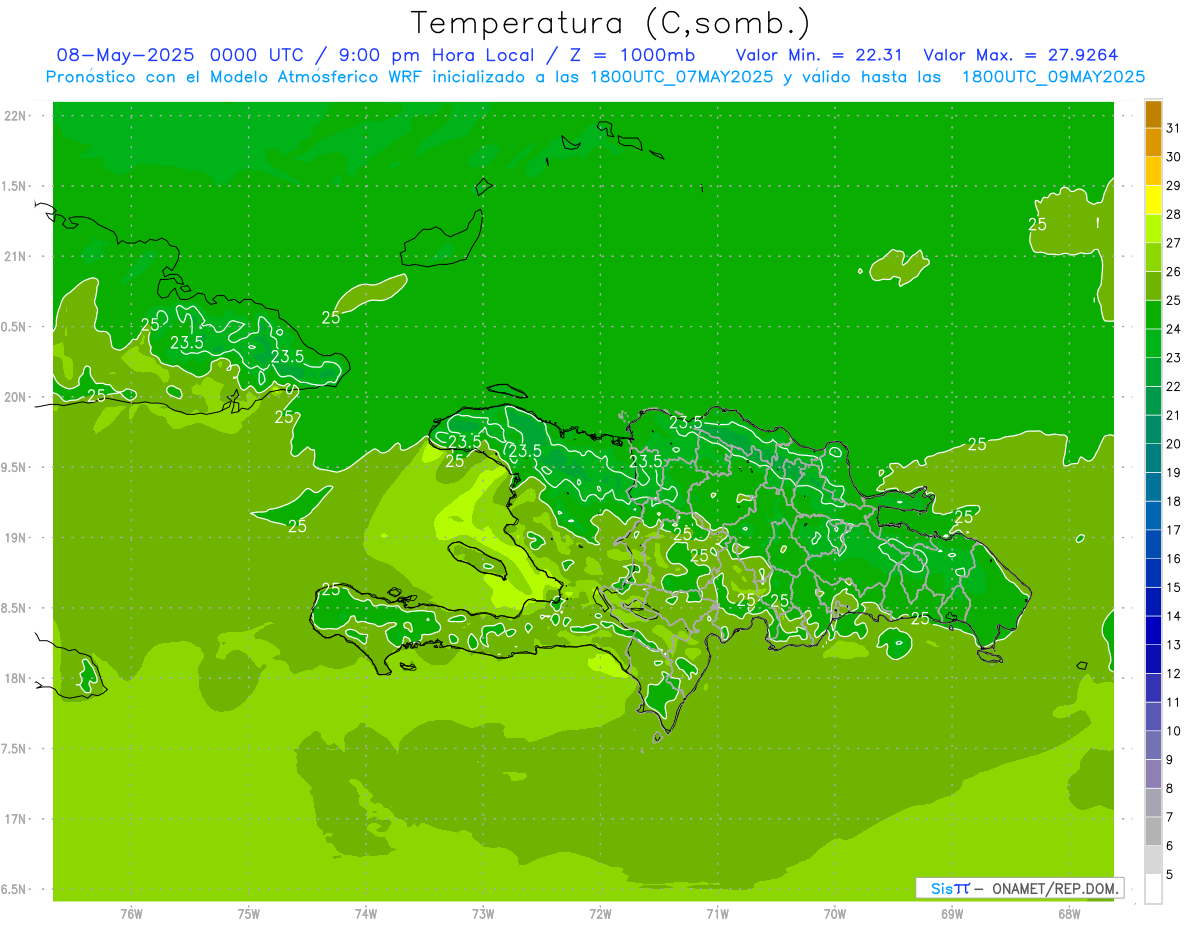Click the longitude axis label "73W"

[483, 913]
